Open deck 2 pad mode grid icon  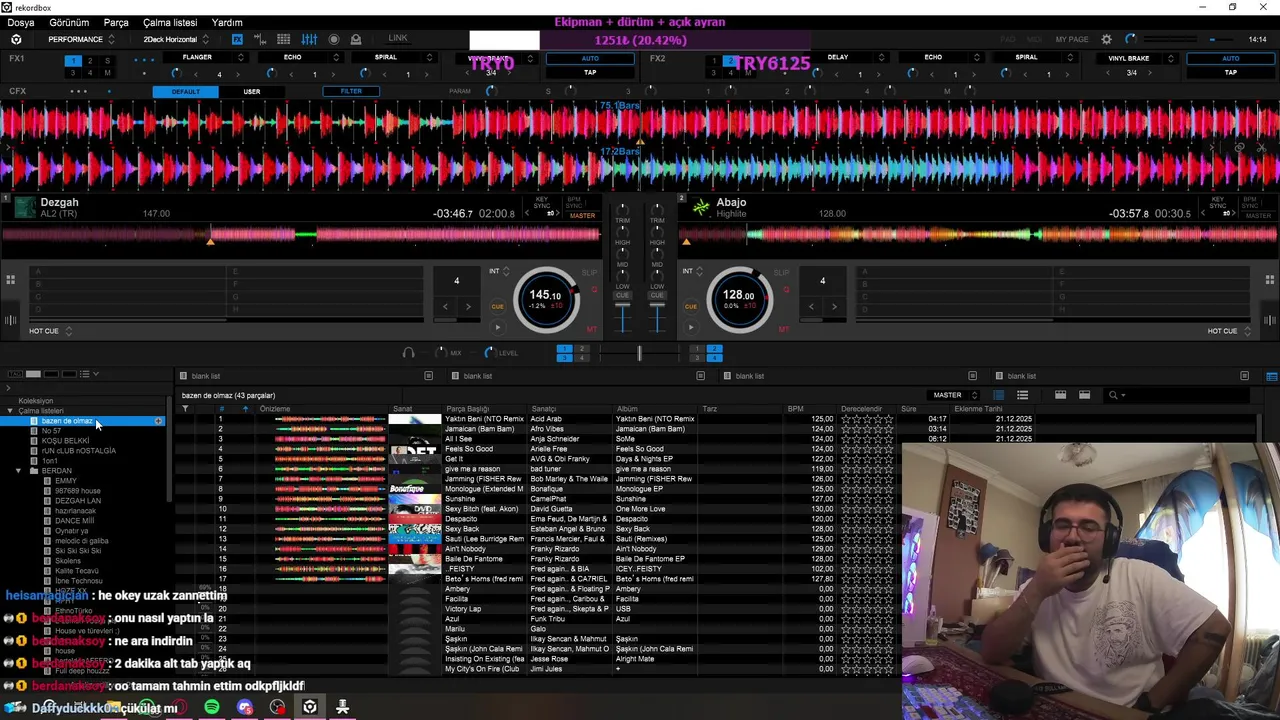pos(1270,280)
